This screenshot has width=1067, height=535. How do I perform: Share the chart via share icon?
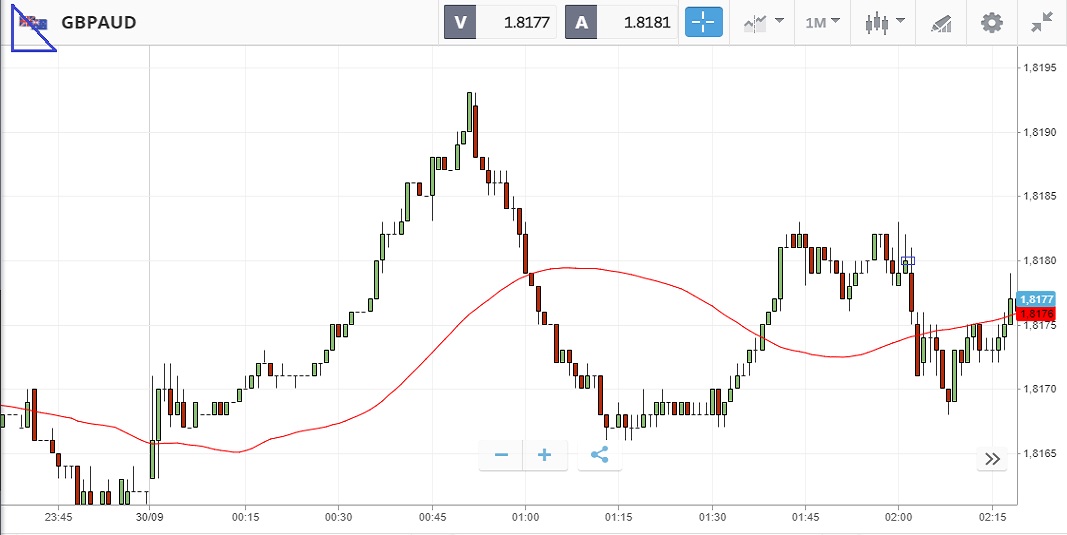pyautogui.click(x=600, y=455)
